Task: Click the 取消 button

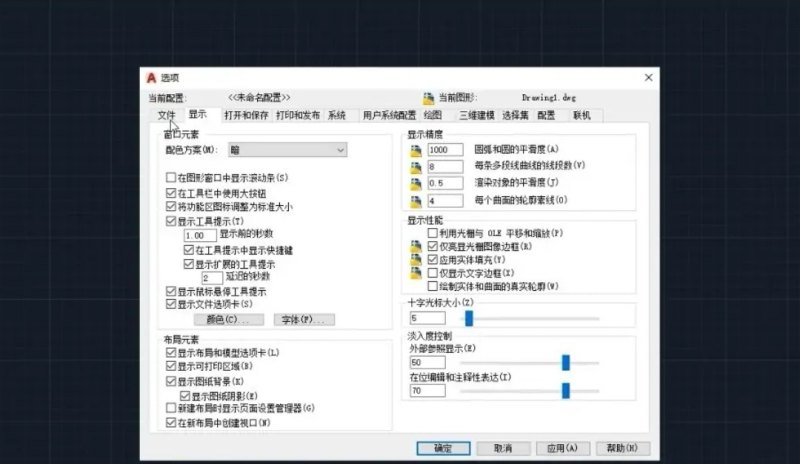Action: (x=503, y=448)
